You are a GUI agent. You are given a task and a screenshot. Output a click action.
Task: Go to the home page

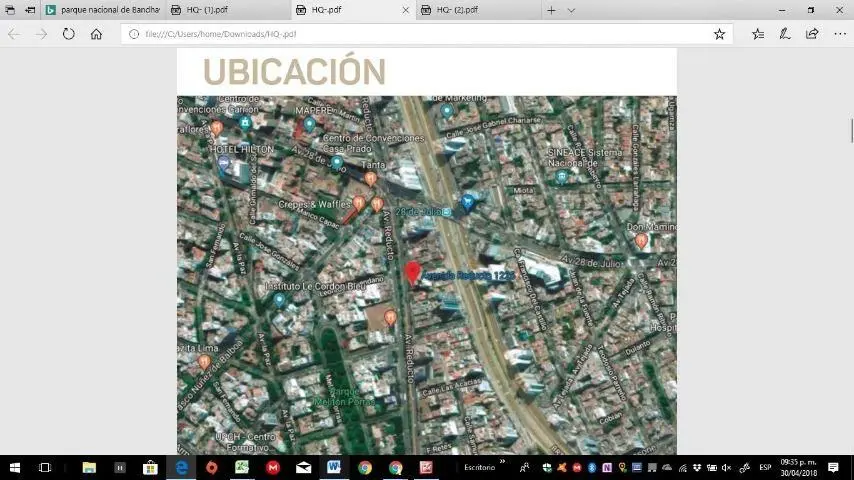coord(96,34)
